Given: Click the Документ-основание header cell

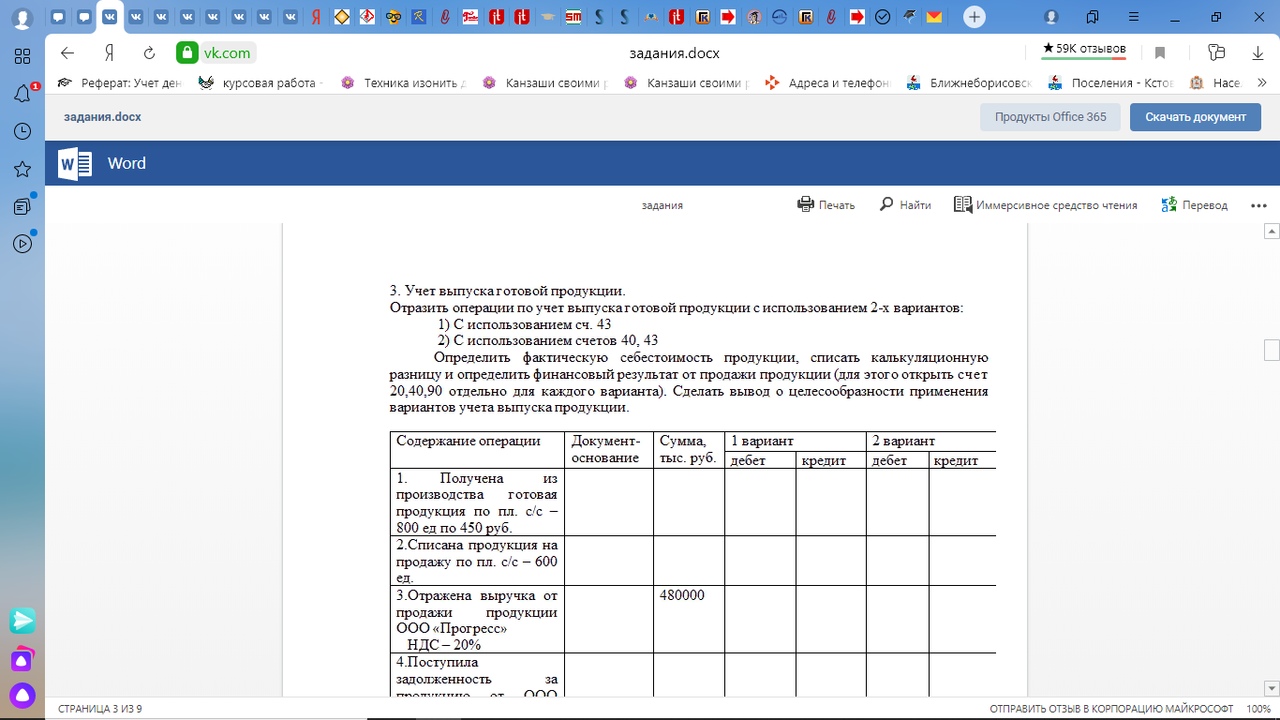Looking at the screenshot, I should [x=609, y=449].
